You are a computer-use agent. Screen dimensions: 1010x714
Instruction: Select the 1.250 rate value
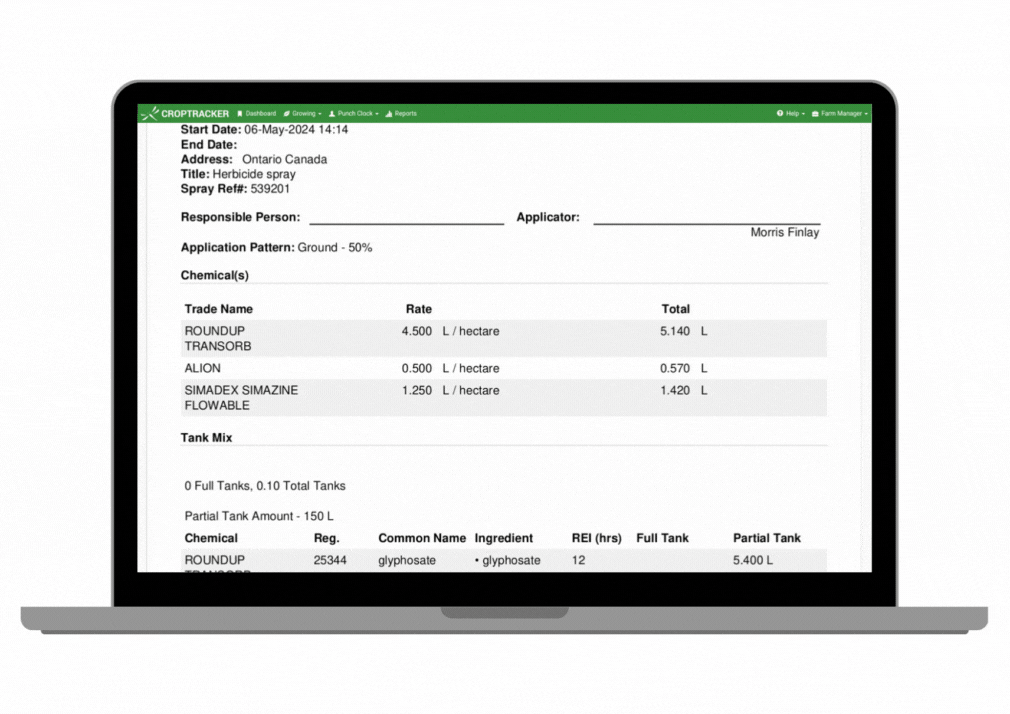[x=417, y=391]
